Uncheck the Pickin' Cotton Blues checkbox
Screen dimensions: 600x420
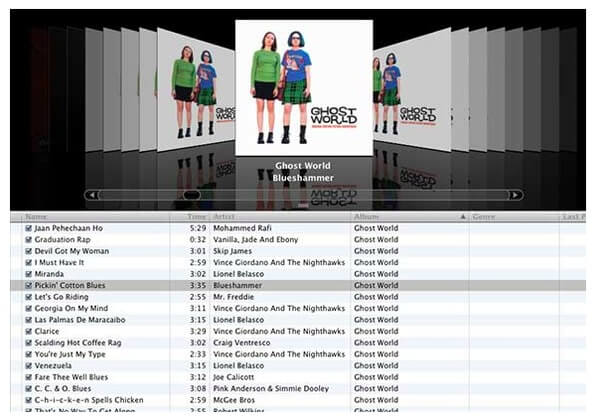point(28,285)
